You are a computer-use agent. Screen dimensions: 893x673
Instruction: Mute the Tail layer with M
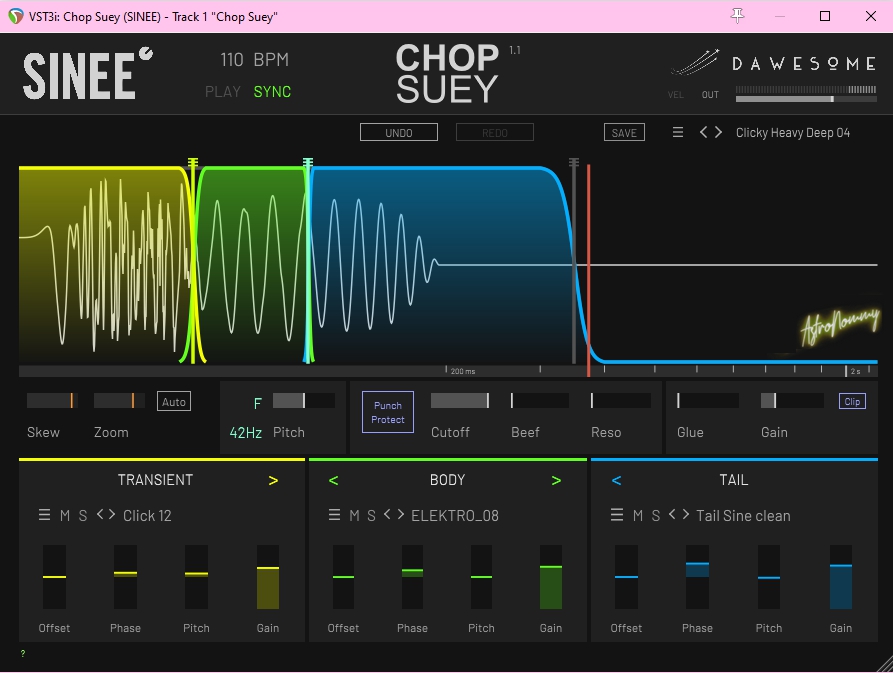click(638, 516)
